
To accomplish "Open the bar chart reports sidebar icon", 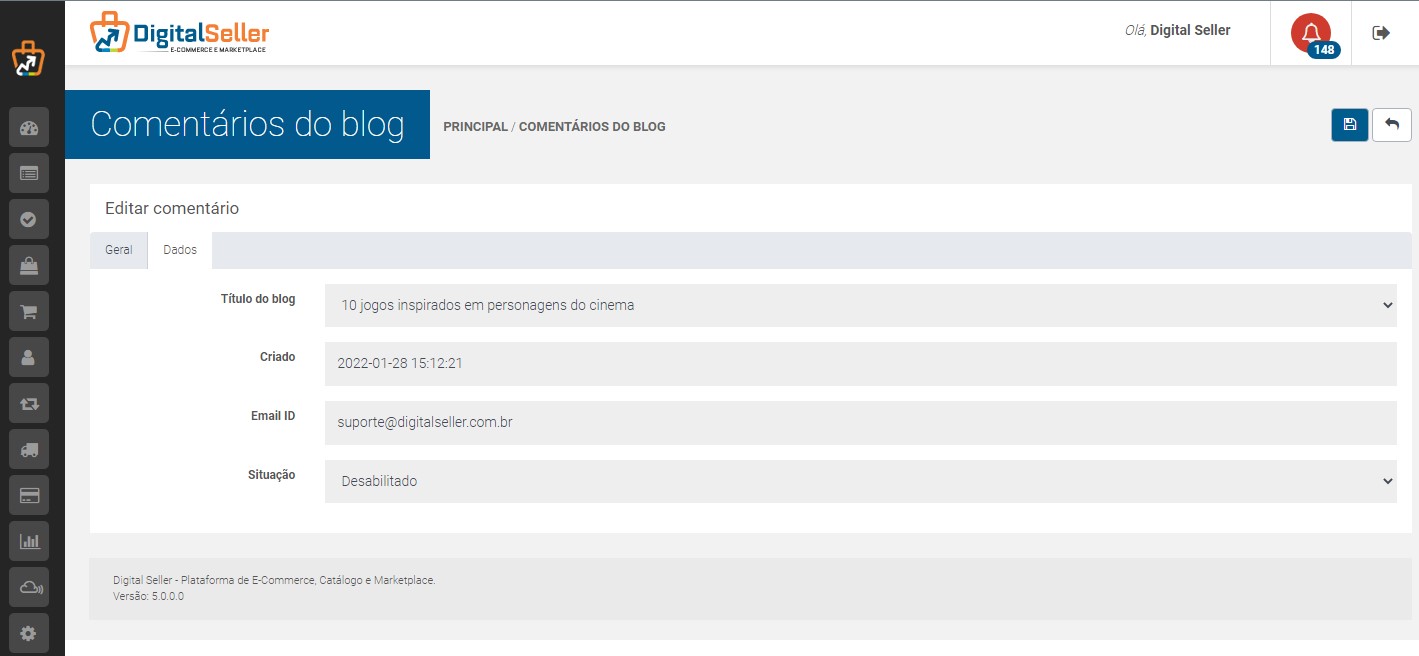I will [29, 541].
